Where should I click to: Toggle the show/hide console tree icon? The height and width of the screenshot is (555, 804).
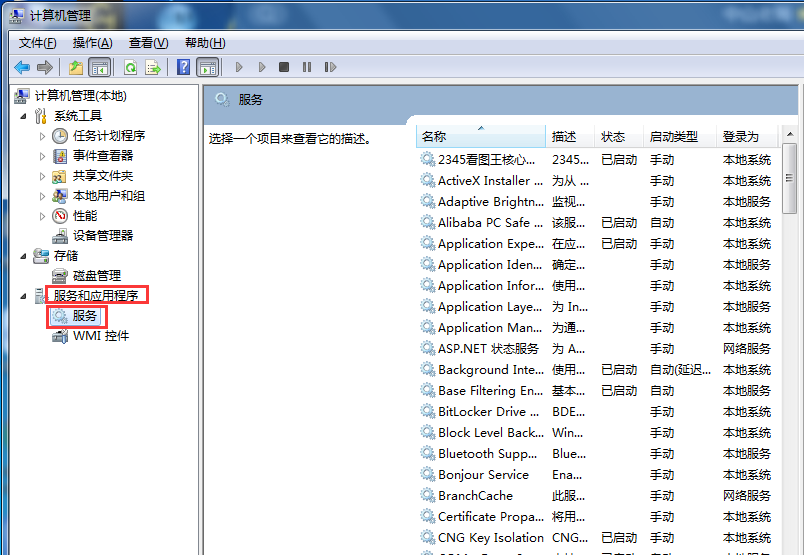(100, 67)
